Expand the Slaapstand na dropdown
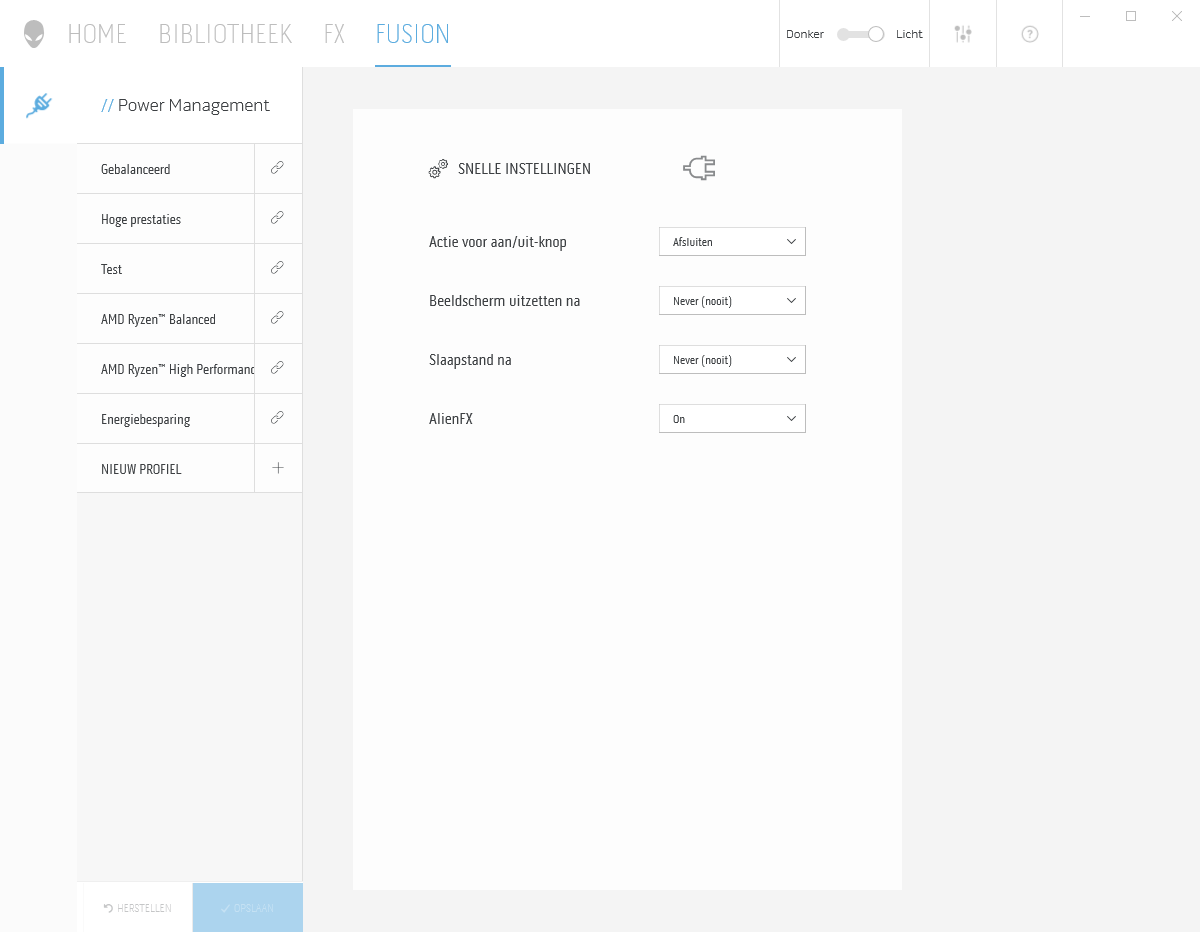1200x932 pixels. 732,360
